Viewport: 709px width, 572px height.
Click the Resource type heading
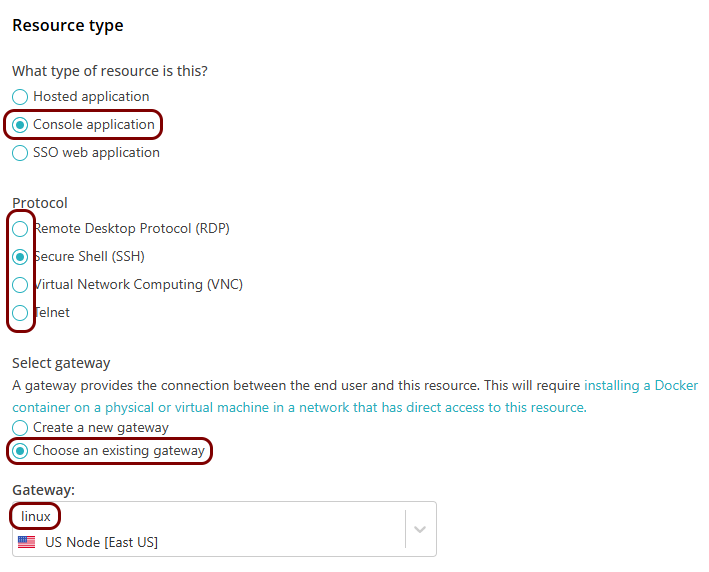(x=68, y=26)
